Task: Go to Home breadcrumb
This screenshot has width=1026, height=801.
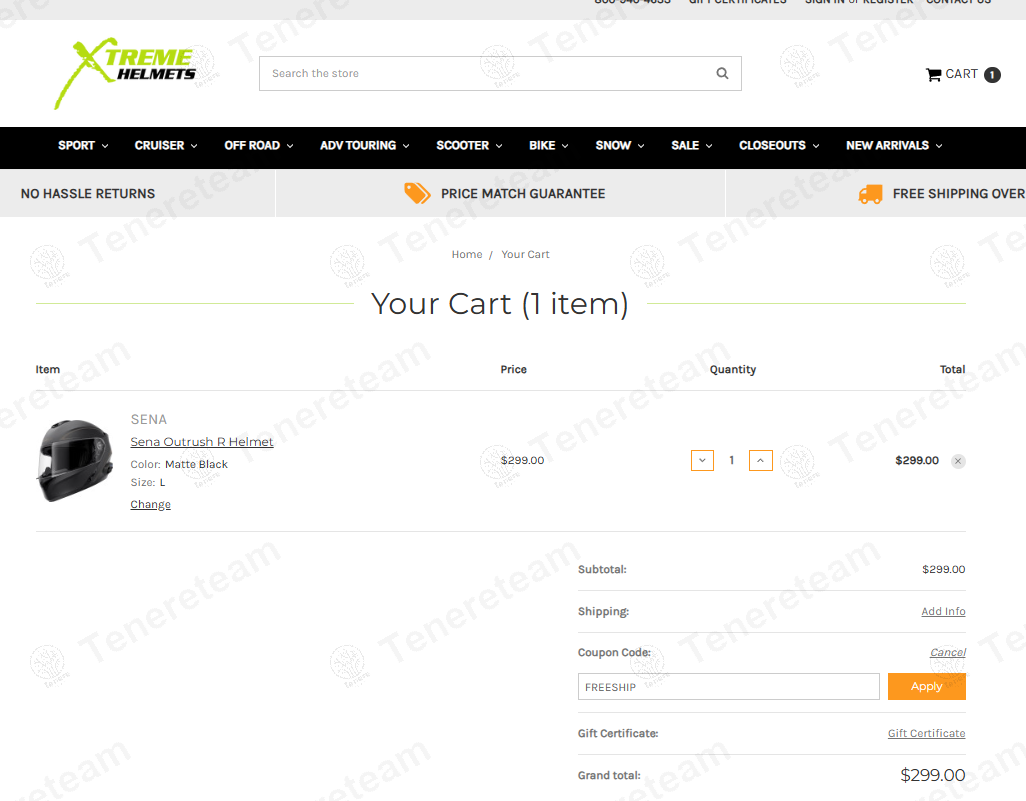Action: point(467,255)
